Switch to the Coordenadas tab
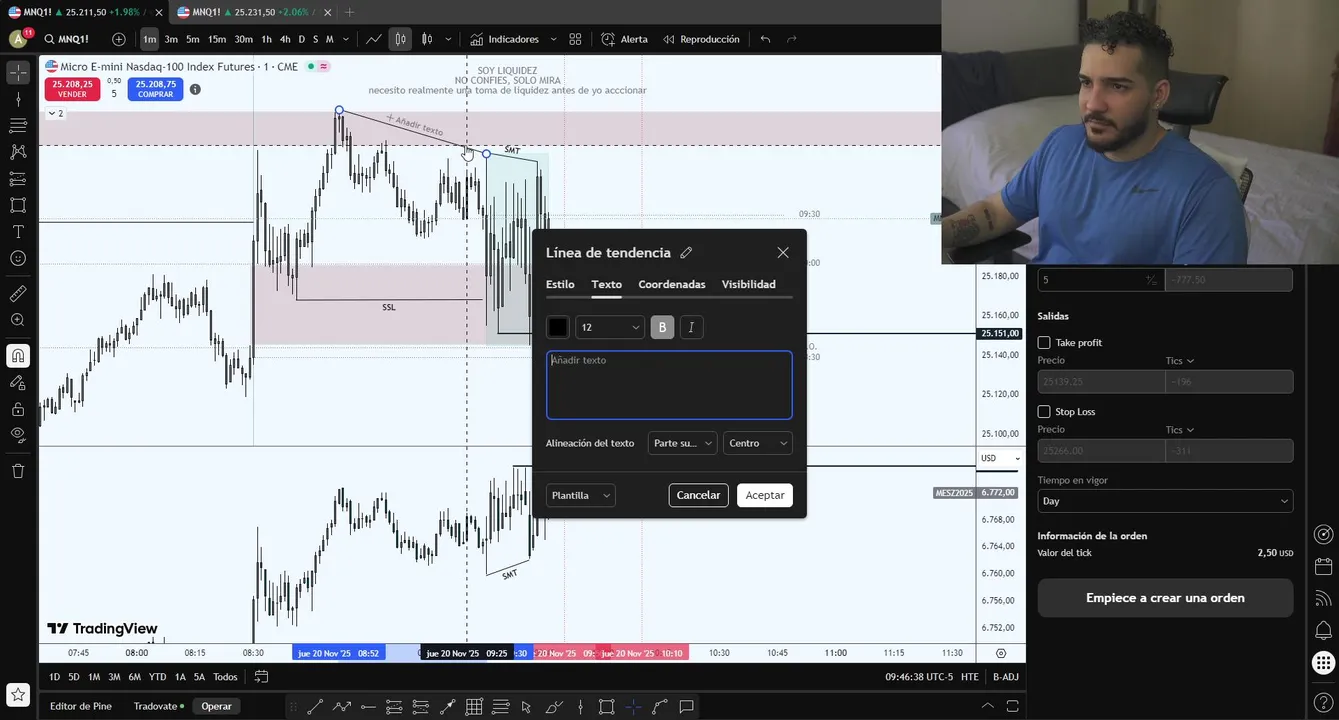 (672, 284)
